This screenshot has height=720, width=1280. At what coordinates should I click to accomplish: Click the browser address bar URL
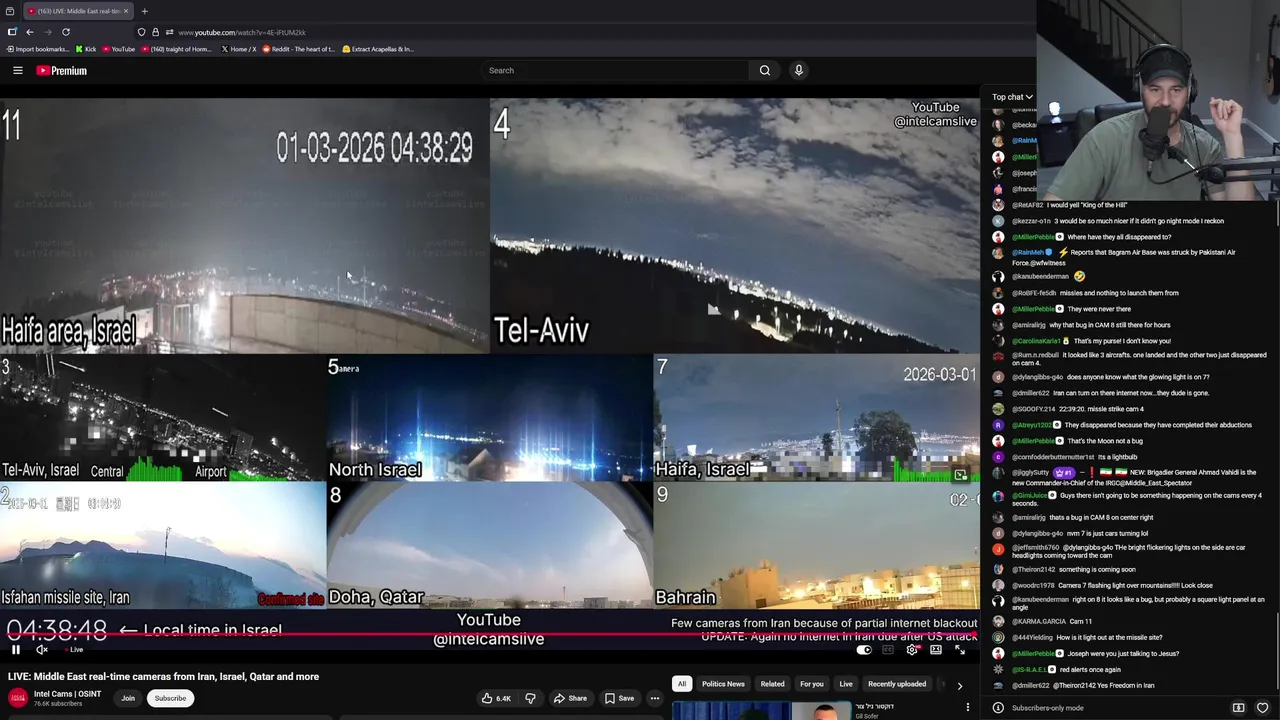(x=242, y=32)
